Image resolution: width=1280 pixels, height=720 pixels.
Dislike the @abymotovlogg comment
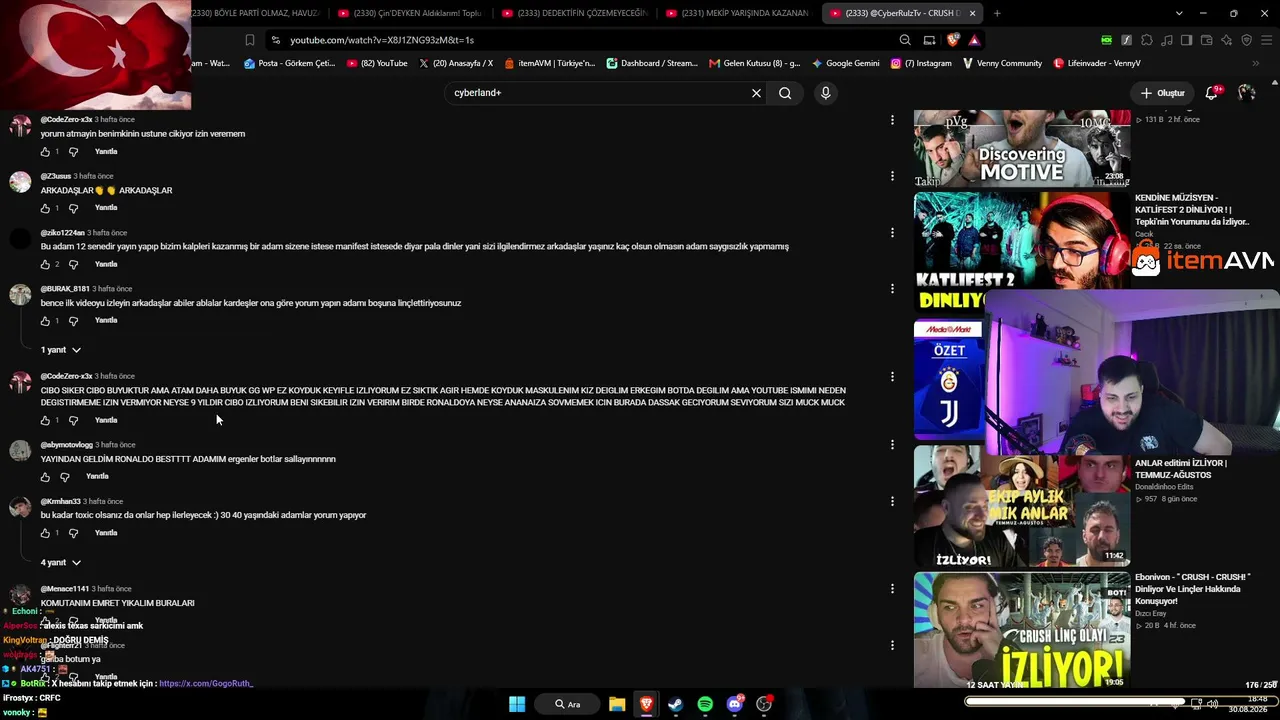tap(65, 477)
